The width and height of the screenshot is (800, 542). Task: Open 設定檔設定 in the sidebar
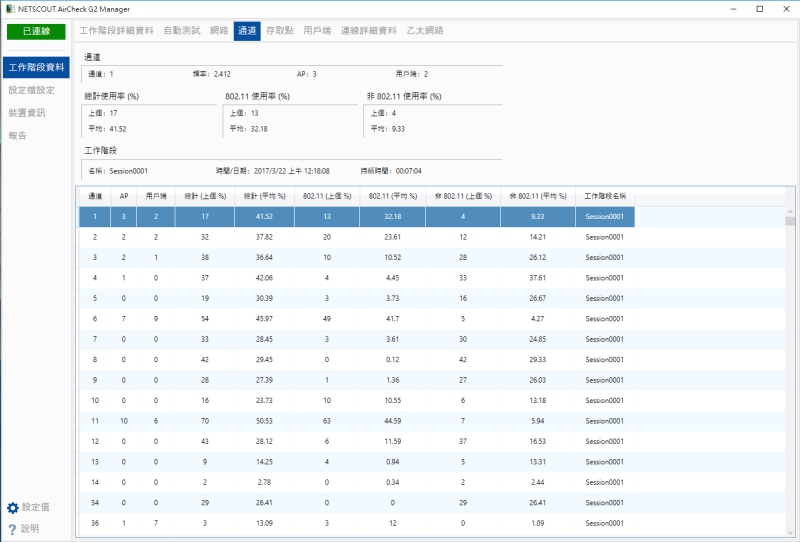coord(31,90)
